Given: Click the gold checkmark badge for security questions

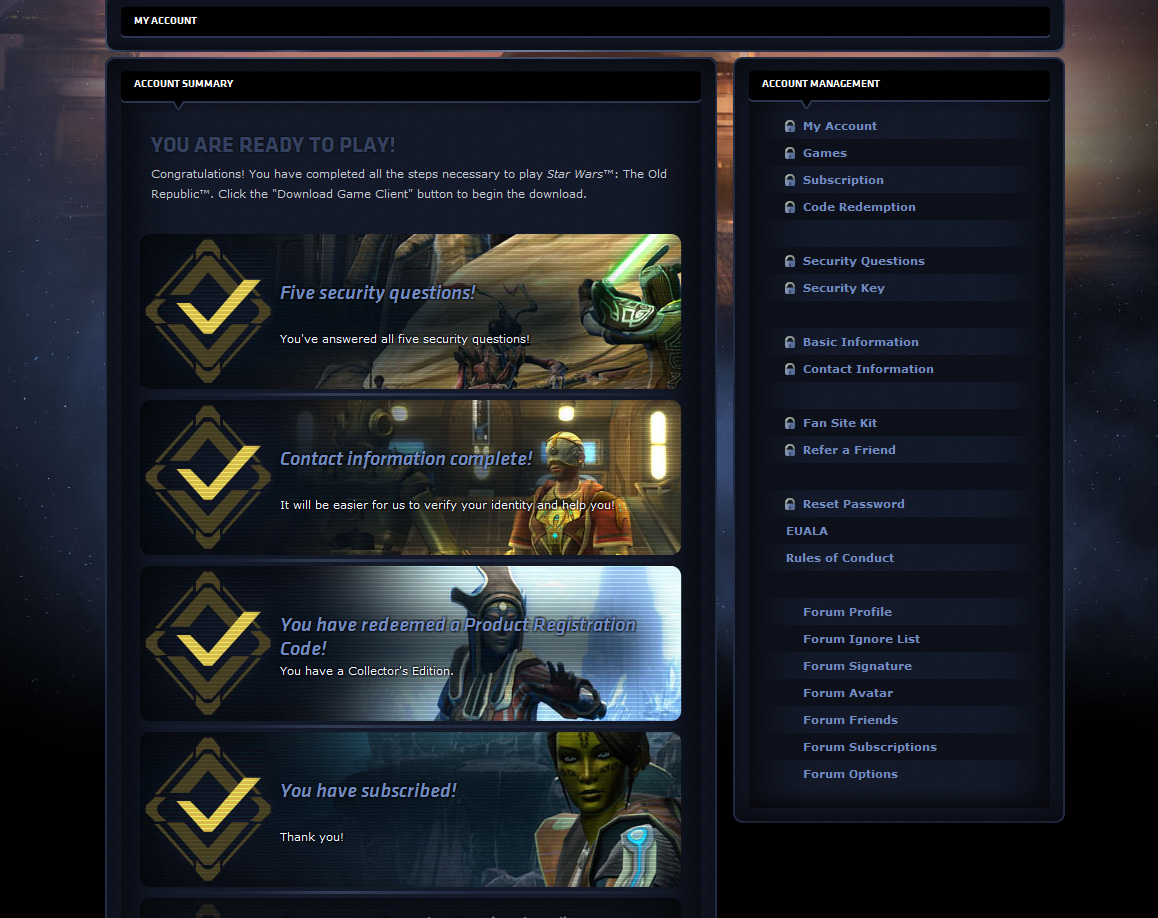Looking at the screenshot, I should (208, 311).
